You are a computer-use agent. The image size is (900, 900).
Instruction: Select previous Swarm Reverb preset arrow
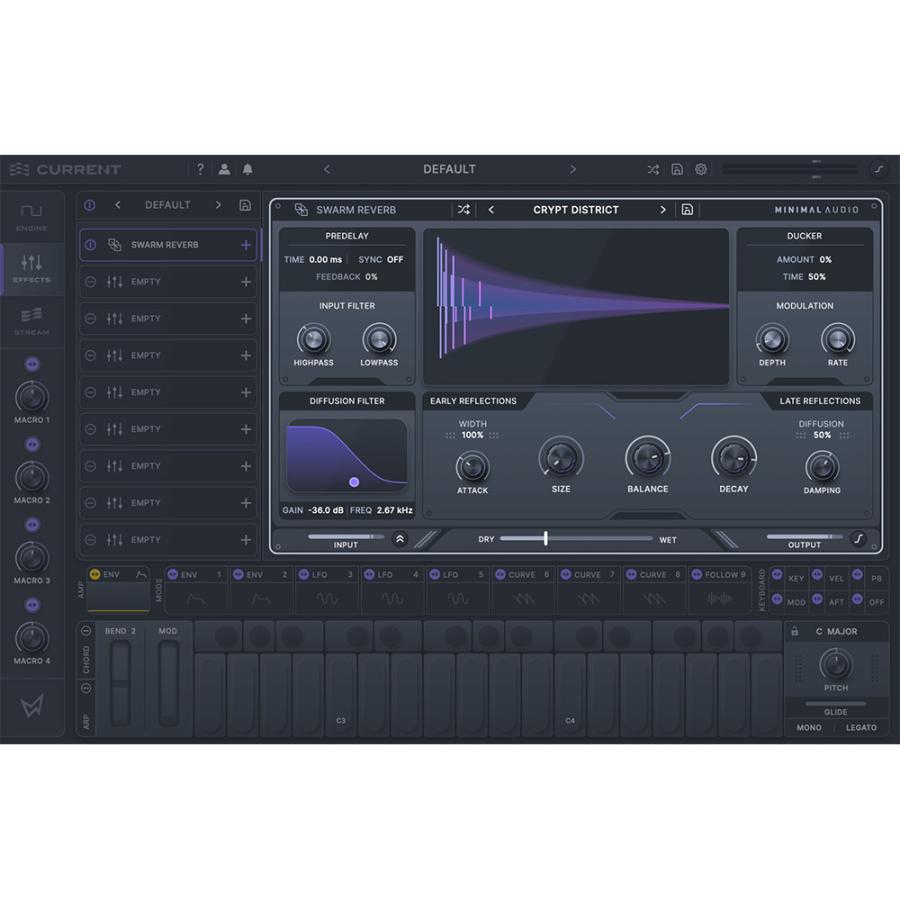(x=491, y=210)
